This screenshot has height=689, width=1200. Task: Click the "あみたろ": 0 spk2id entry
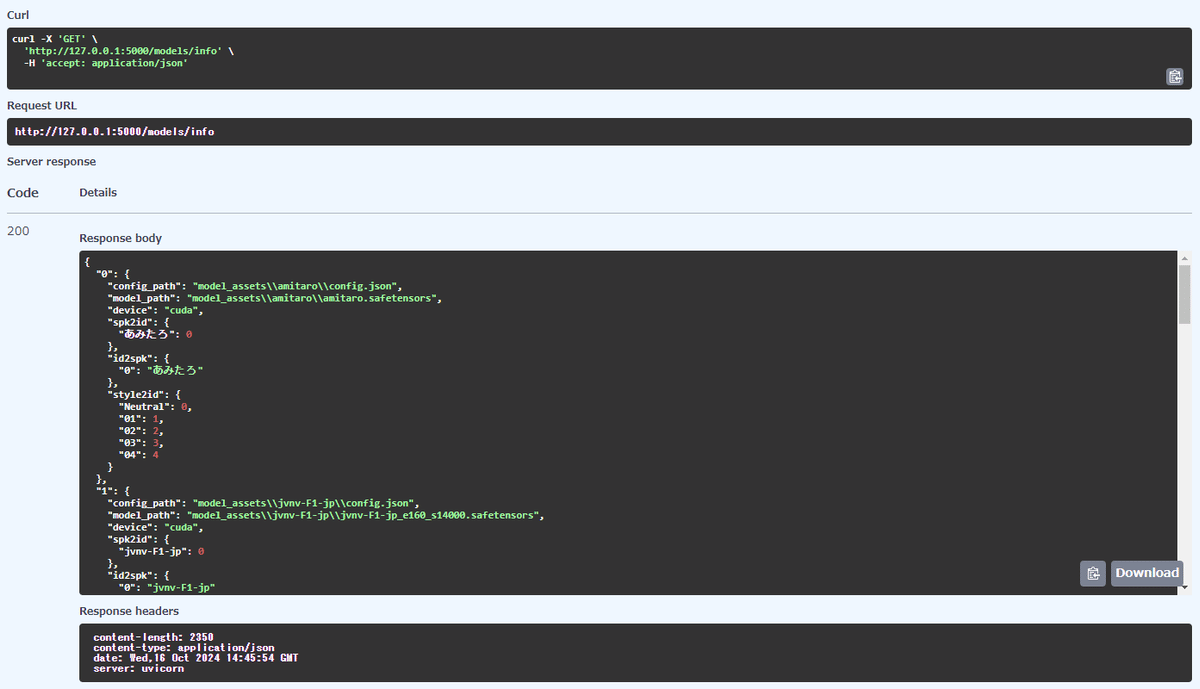(155, 334)
